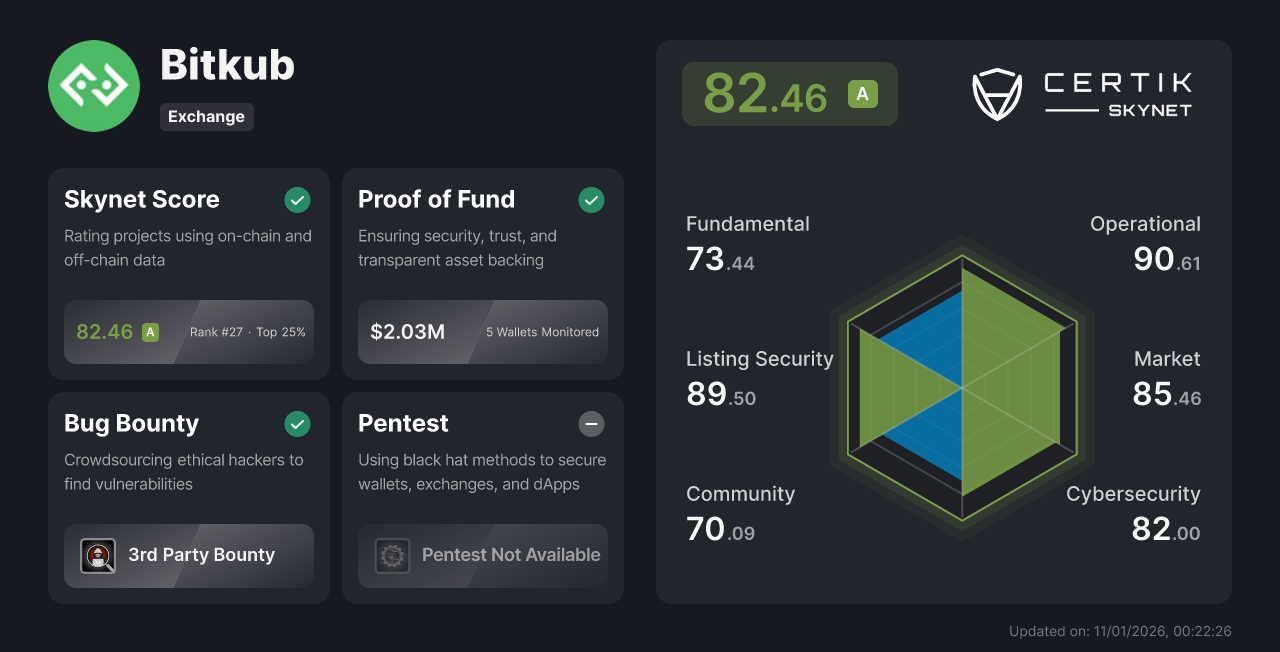The height and width of the screenshot is (652, 1280).
Task: Select the CertiK shield logo icon
Action: (x=996, y=95)
